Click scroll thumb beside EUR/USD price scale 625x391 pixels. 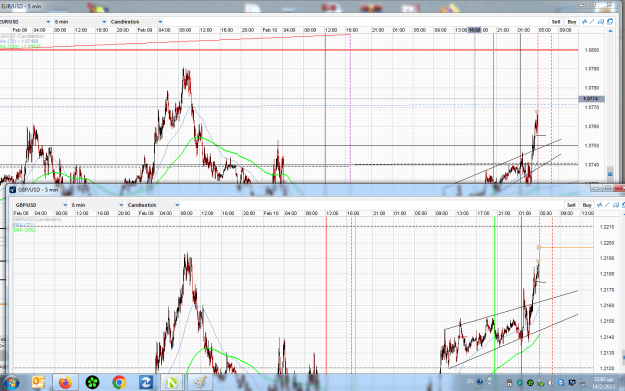[x=610, y=173]
